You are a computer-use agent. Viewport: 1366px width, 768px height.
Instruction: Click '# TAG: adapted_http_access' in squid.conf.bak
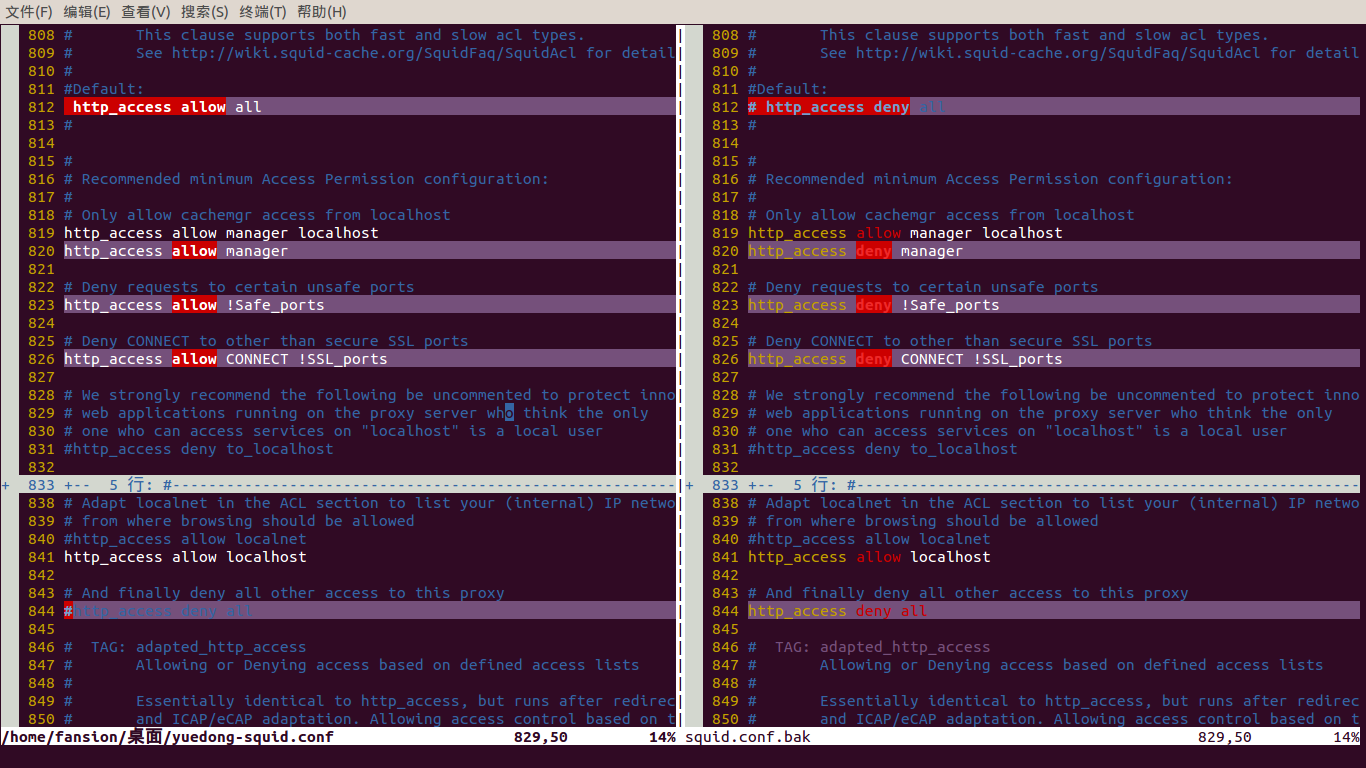(869, 647)
